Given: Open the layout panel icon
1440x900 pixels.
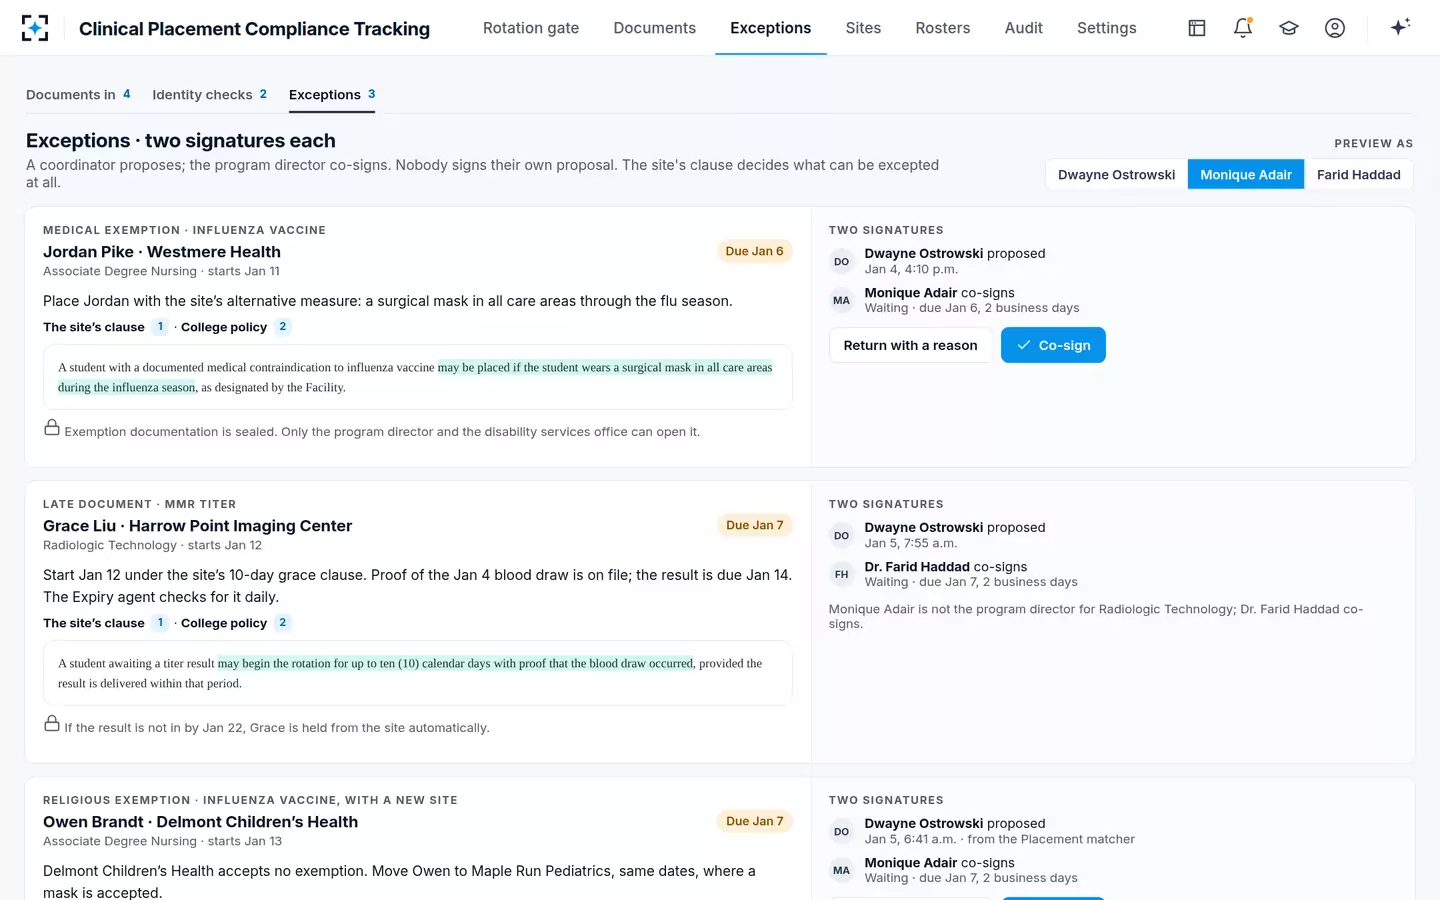Looking at the screenshot, I should coord(1197,28).
